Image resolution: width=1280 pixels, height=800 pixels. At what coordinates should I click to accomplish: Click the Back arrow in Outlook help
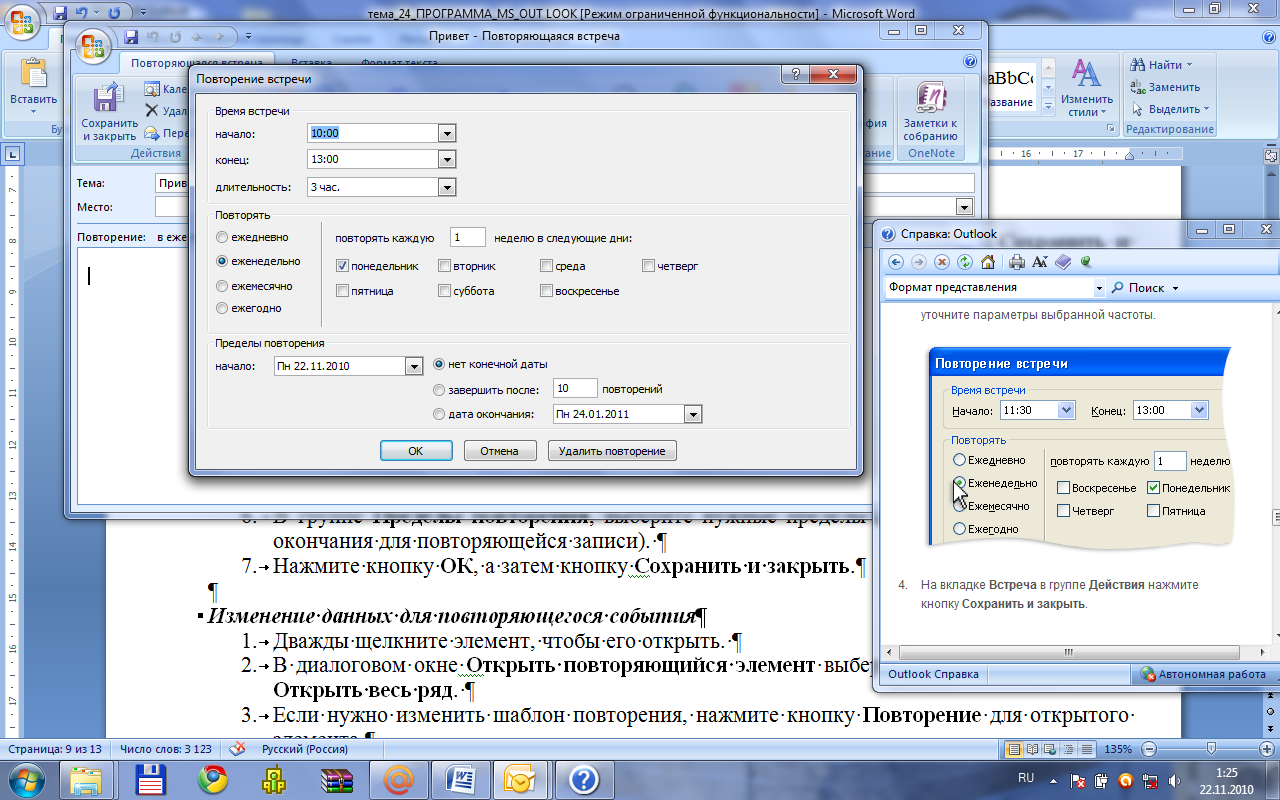pyautogui.click(x=895, y=262)
